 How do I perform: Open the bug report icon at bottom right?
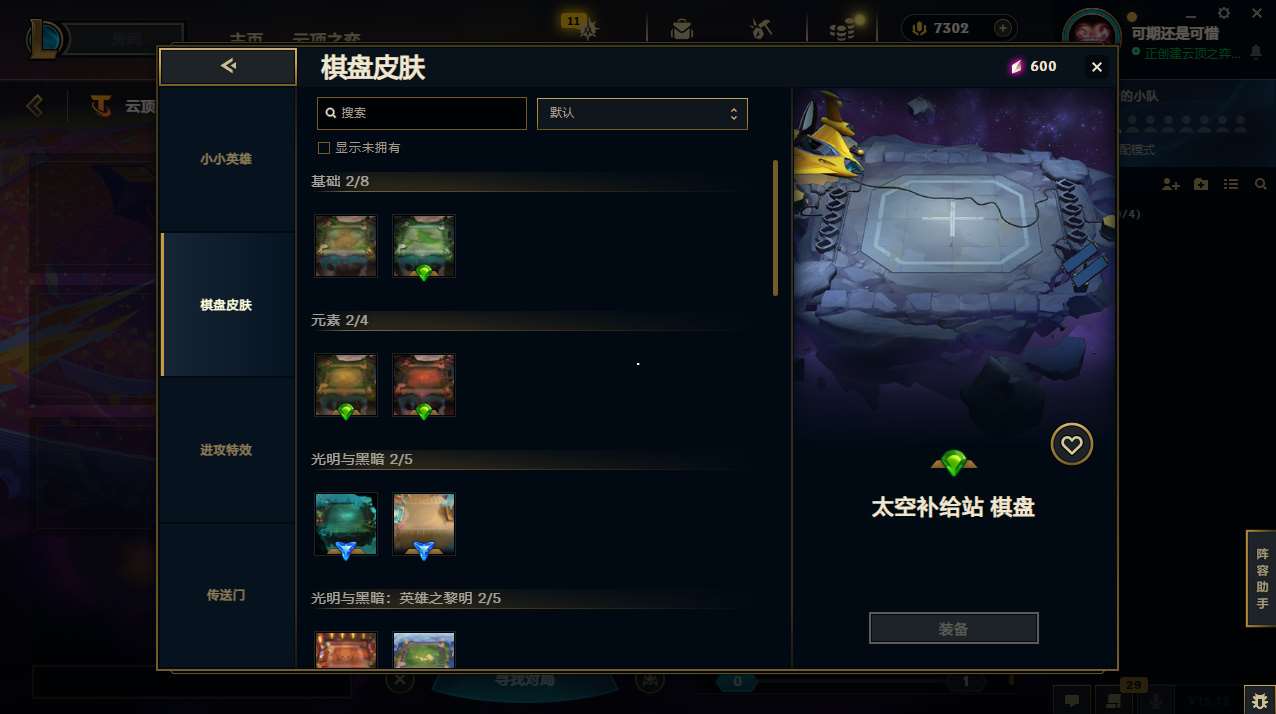coord(1259,699)
